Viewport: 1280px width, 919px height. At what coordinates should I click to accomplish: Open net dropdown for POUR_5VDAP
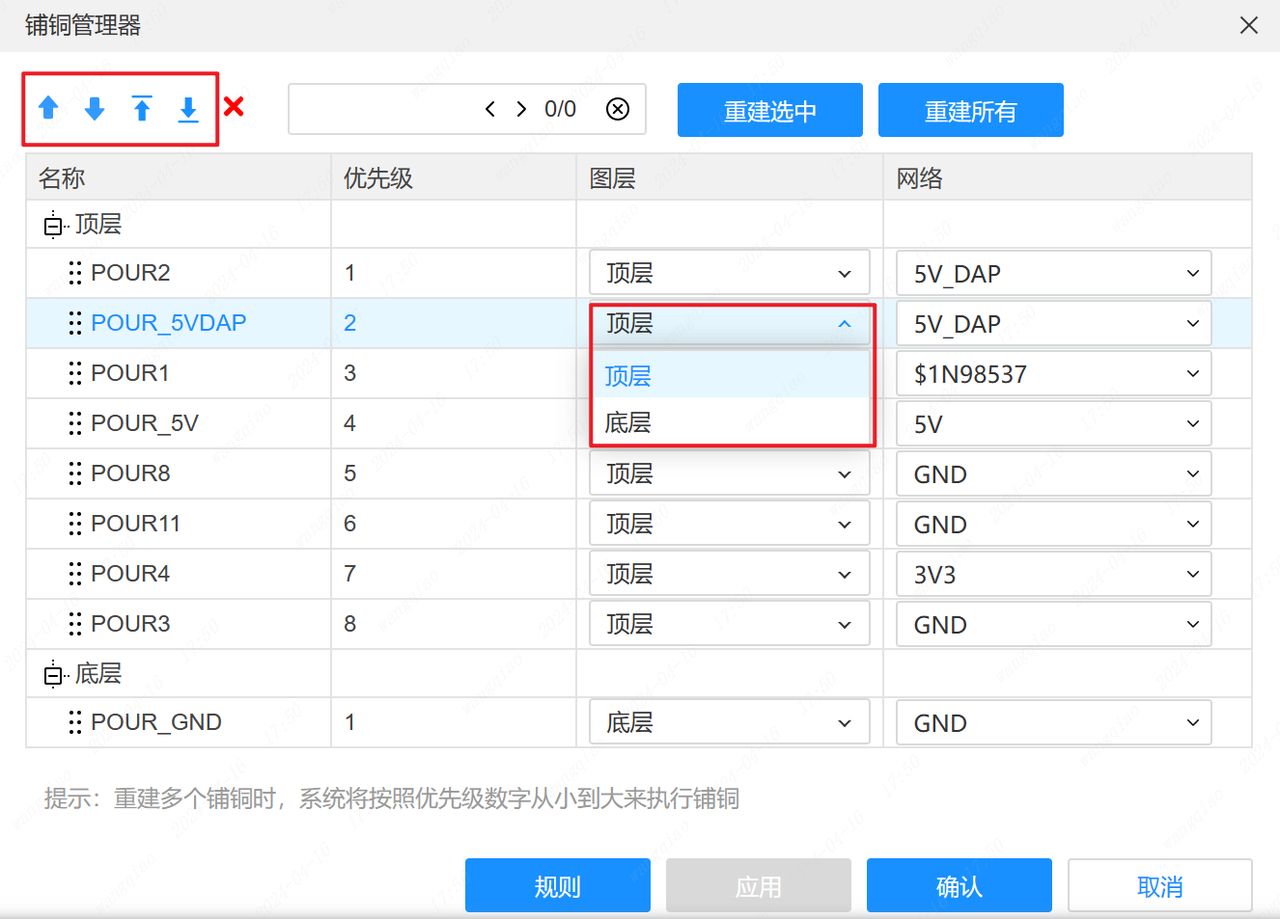1054,323
